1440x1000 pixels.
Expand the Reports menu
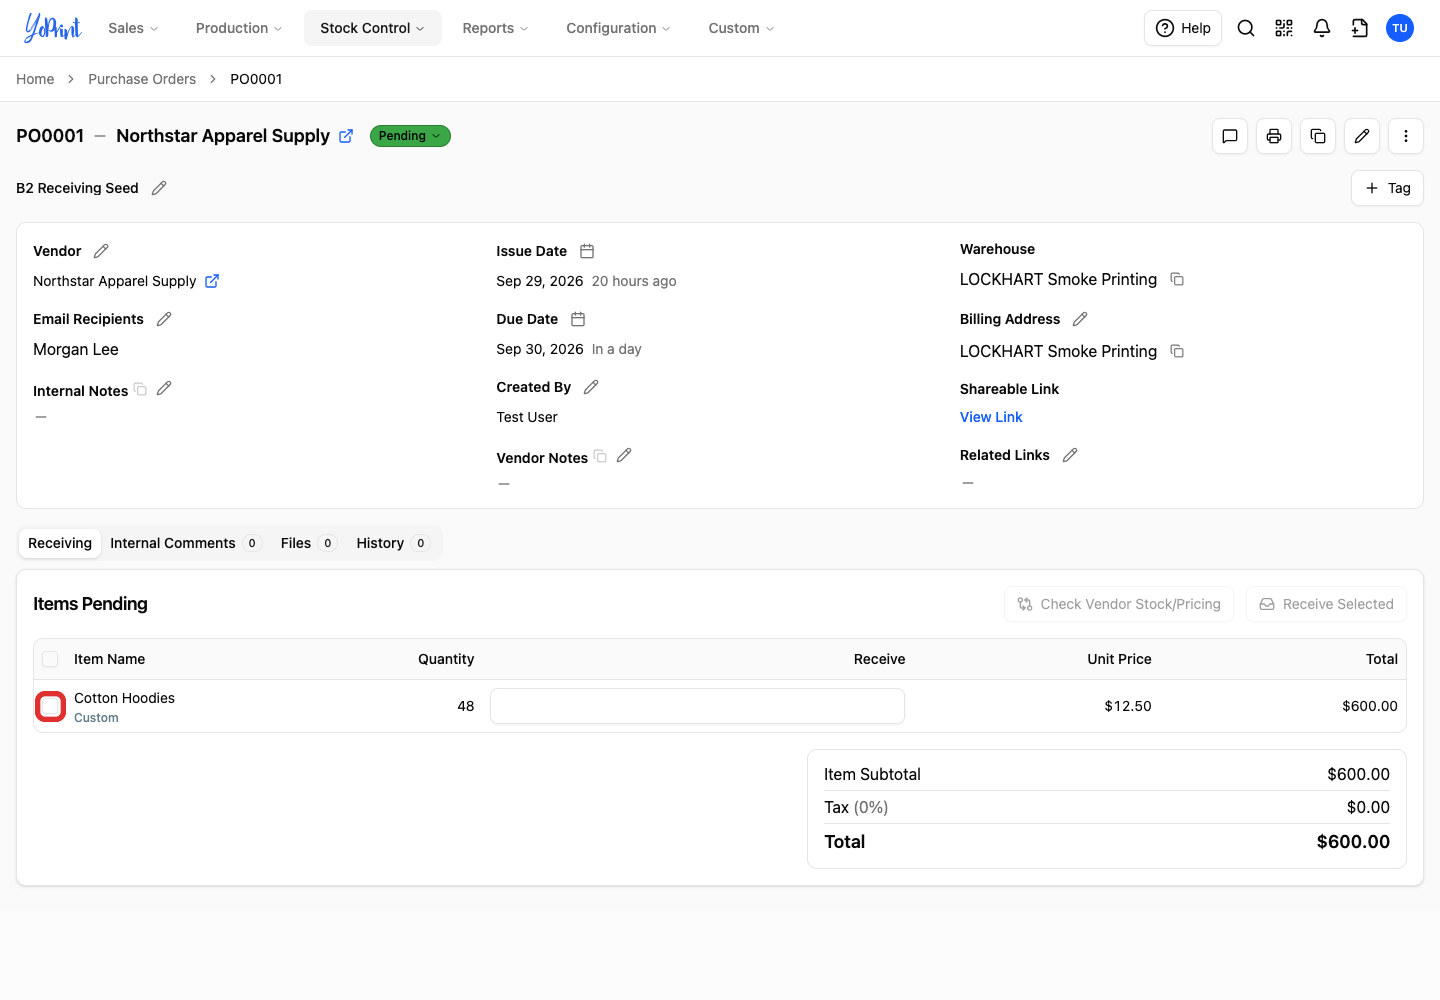[495, 28]
